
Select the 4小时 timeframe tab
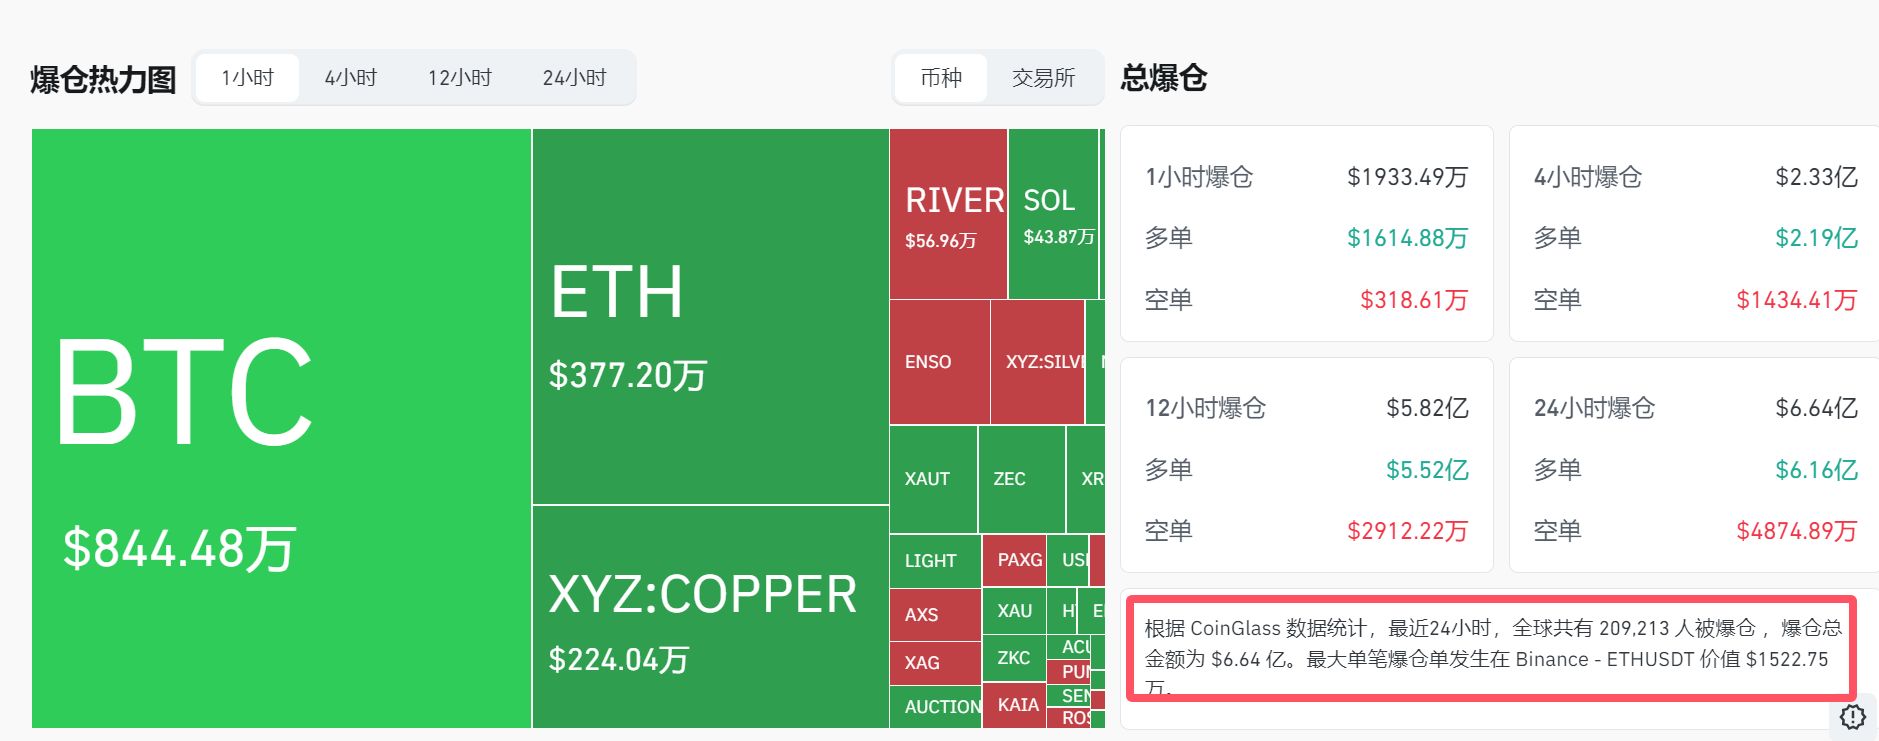[x=350, y=78]
